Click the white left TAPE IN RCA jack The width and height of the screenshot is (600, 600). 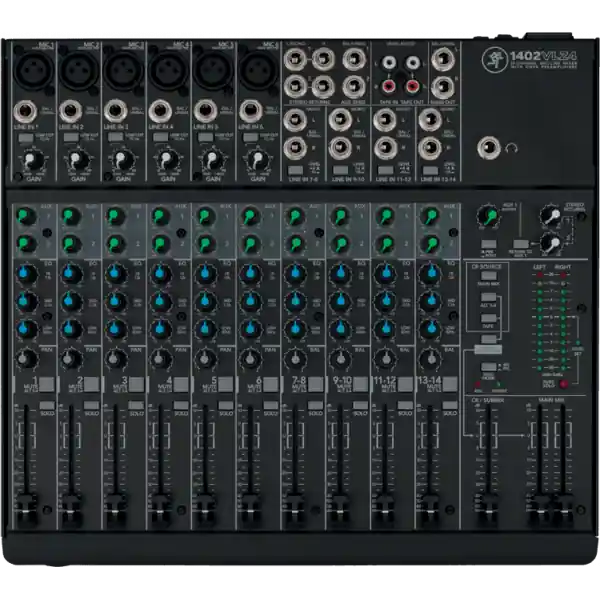point(389,62)
